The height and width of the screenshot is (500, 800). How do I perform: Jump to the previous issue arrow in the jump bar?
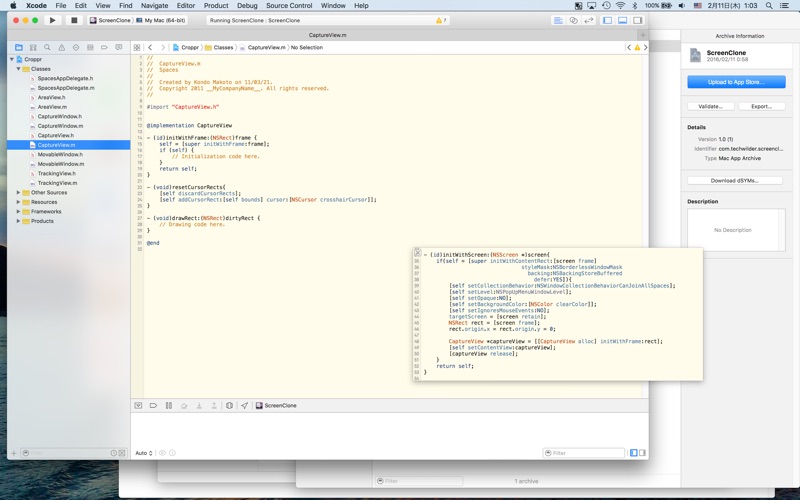pos(629,47)
